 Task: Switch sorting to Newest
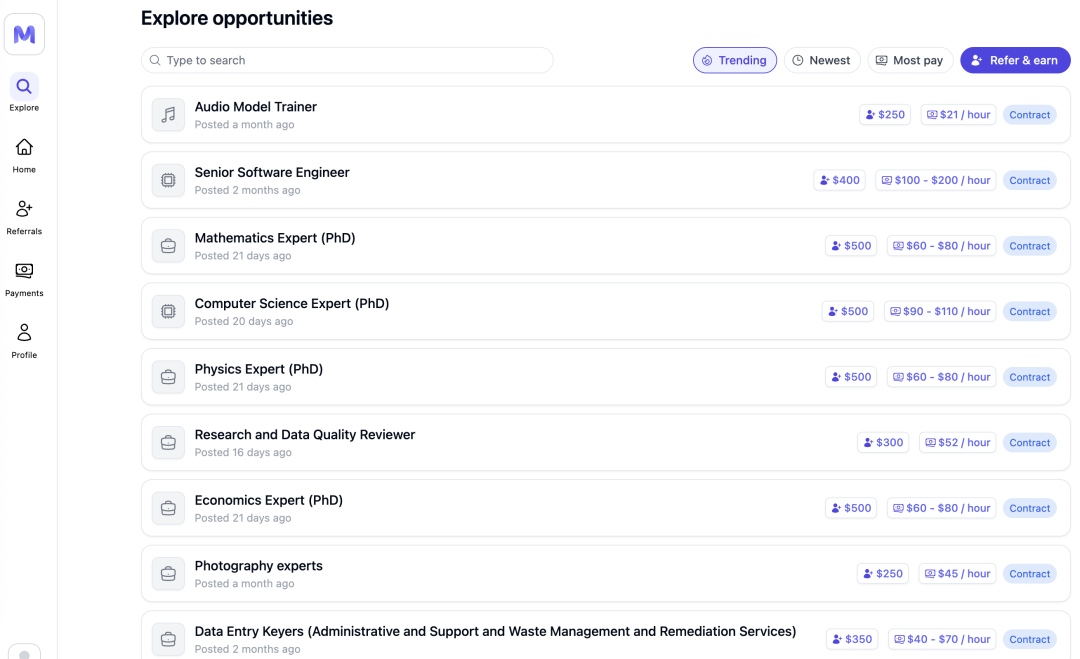pos(821,60)
